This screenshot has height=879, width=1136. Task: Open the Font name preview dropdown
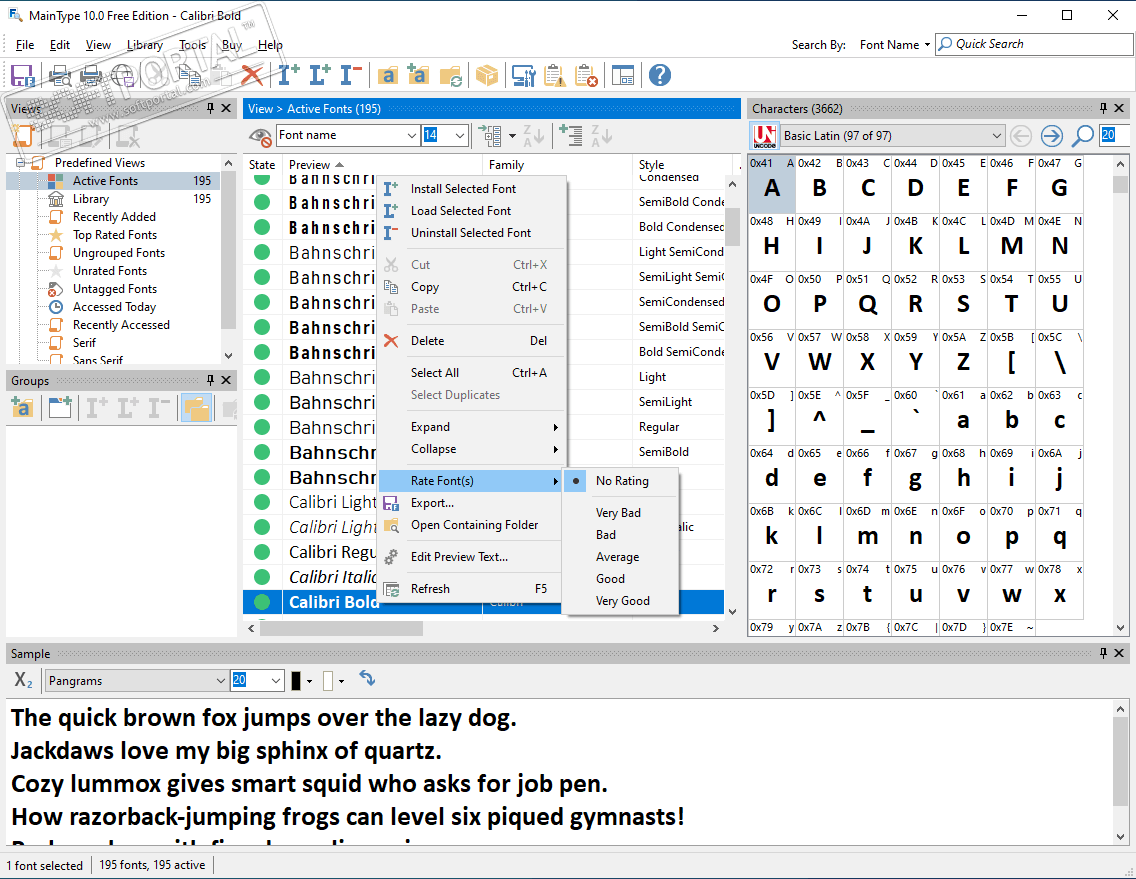click(x=411, y=136)
